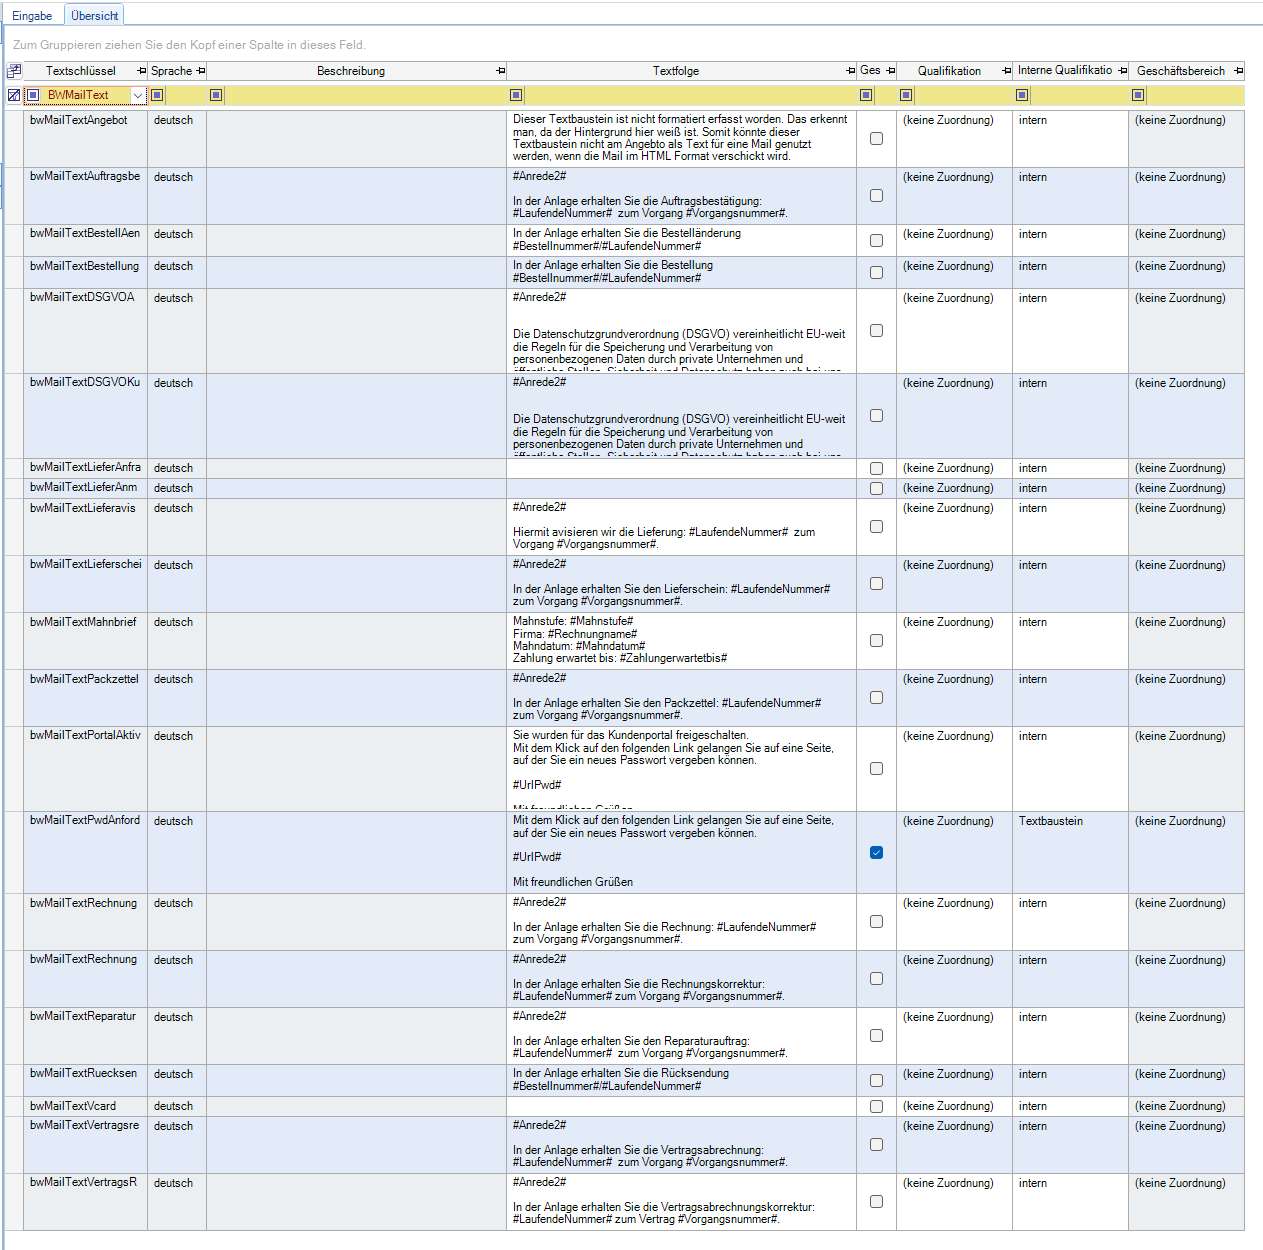Click the Textfolge filter input field

(x=690, y=95)
